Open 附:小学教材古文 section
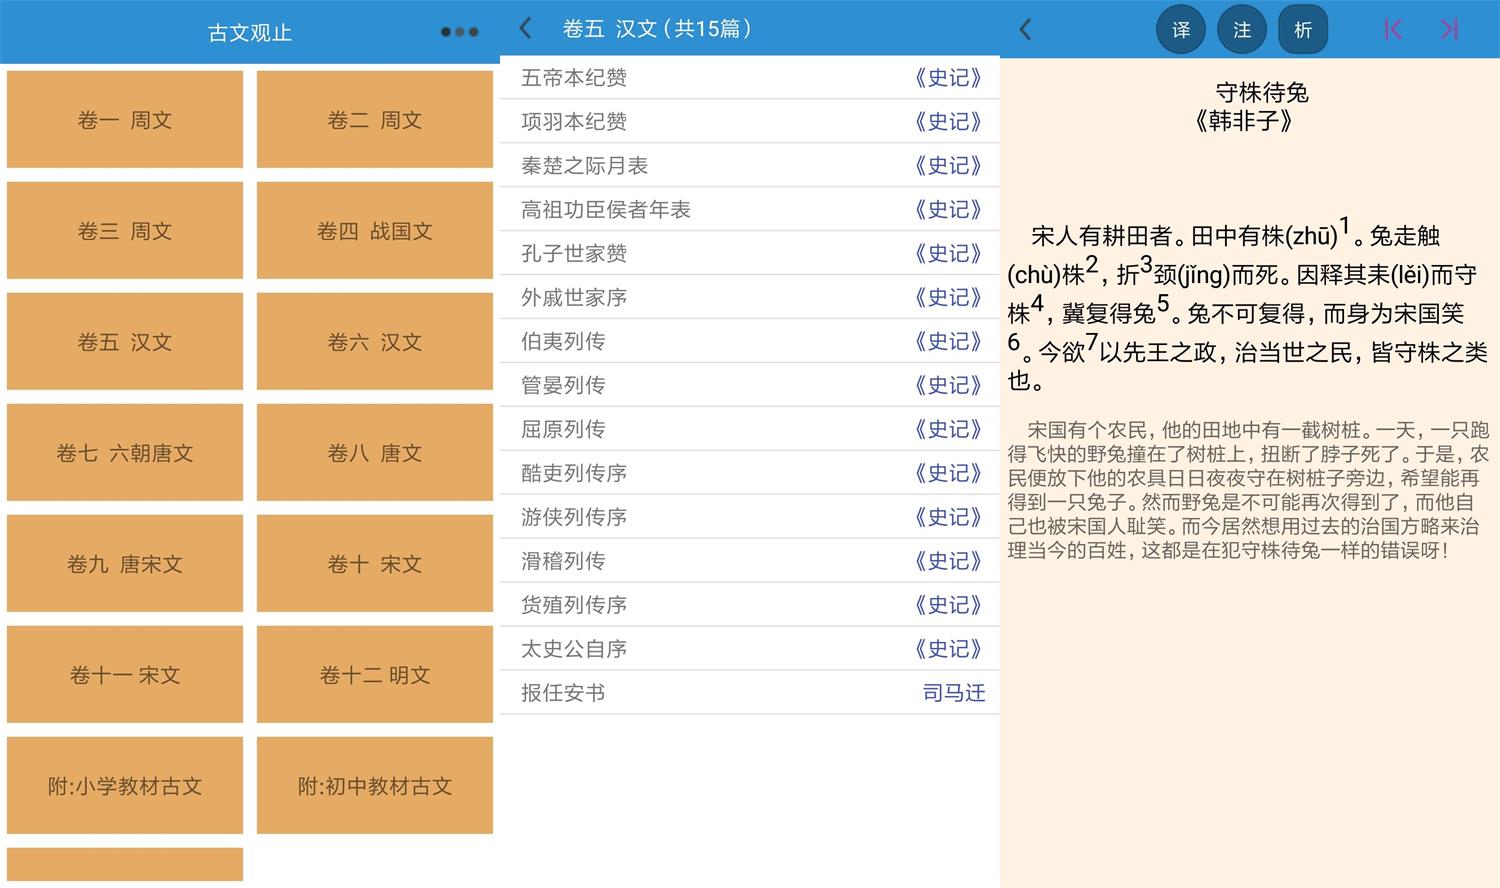 click(x=124, y=785)
